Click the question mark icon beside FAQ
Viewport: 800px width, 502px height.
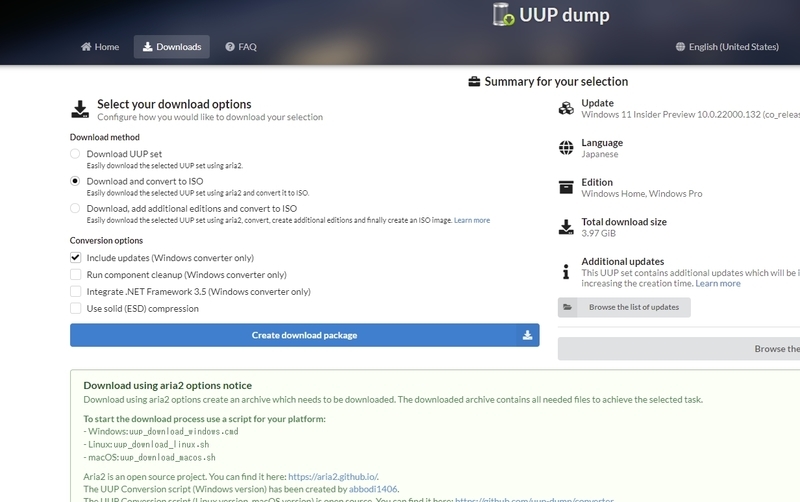click(x=230, y=47)
